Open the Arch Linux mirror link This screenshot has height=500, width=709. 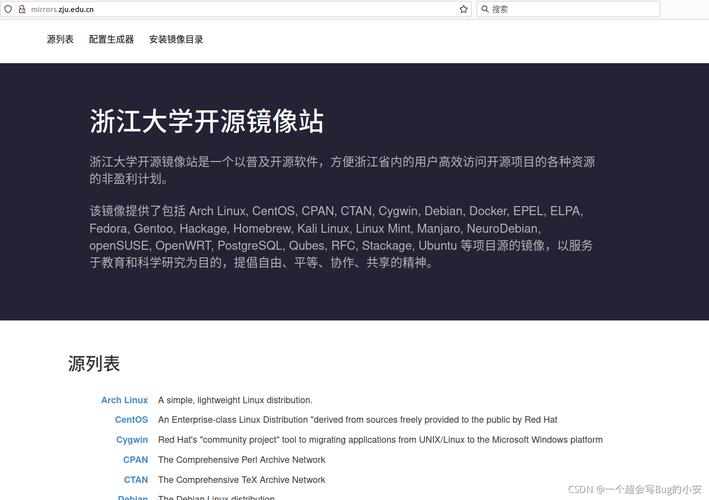pos(124,400)
